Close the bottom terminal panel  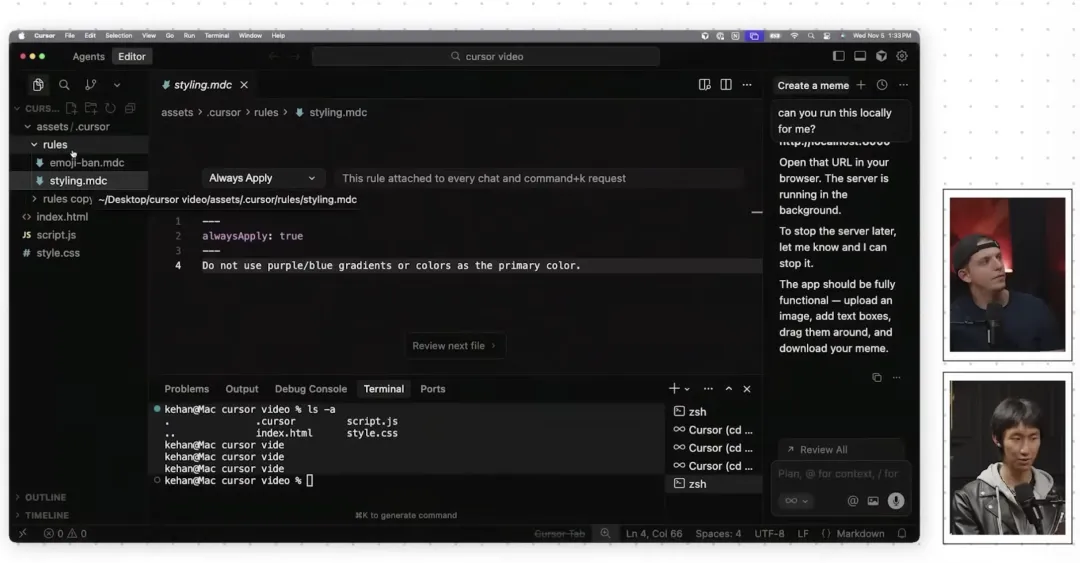(x=747, y=389)
